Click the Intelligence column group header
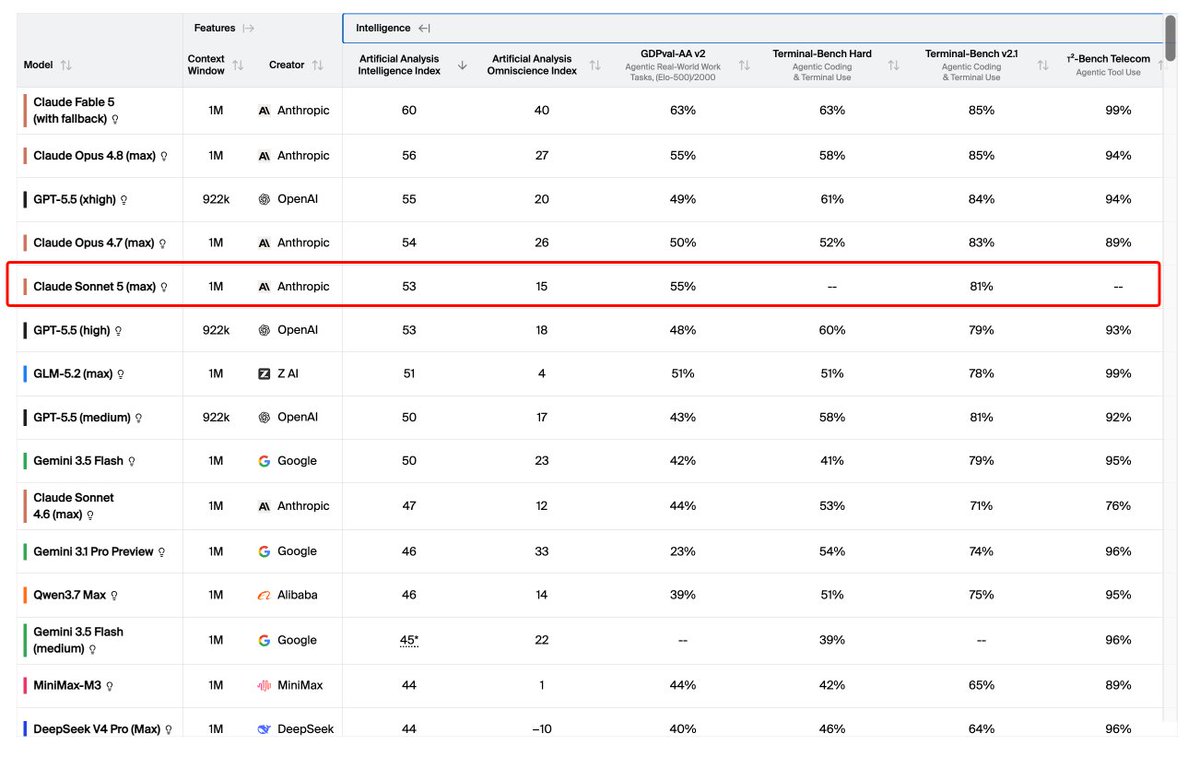1200x757 pixels. tap(384, 28)
